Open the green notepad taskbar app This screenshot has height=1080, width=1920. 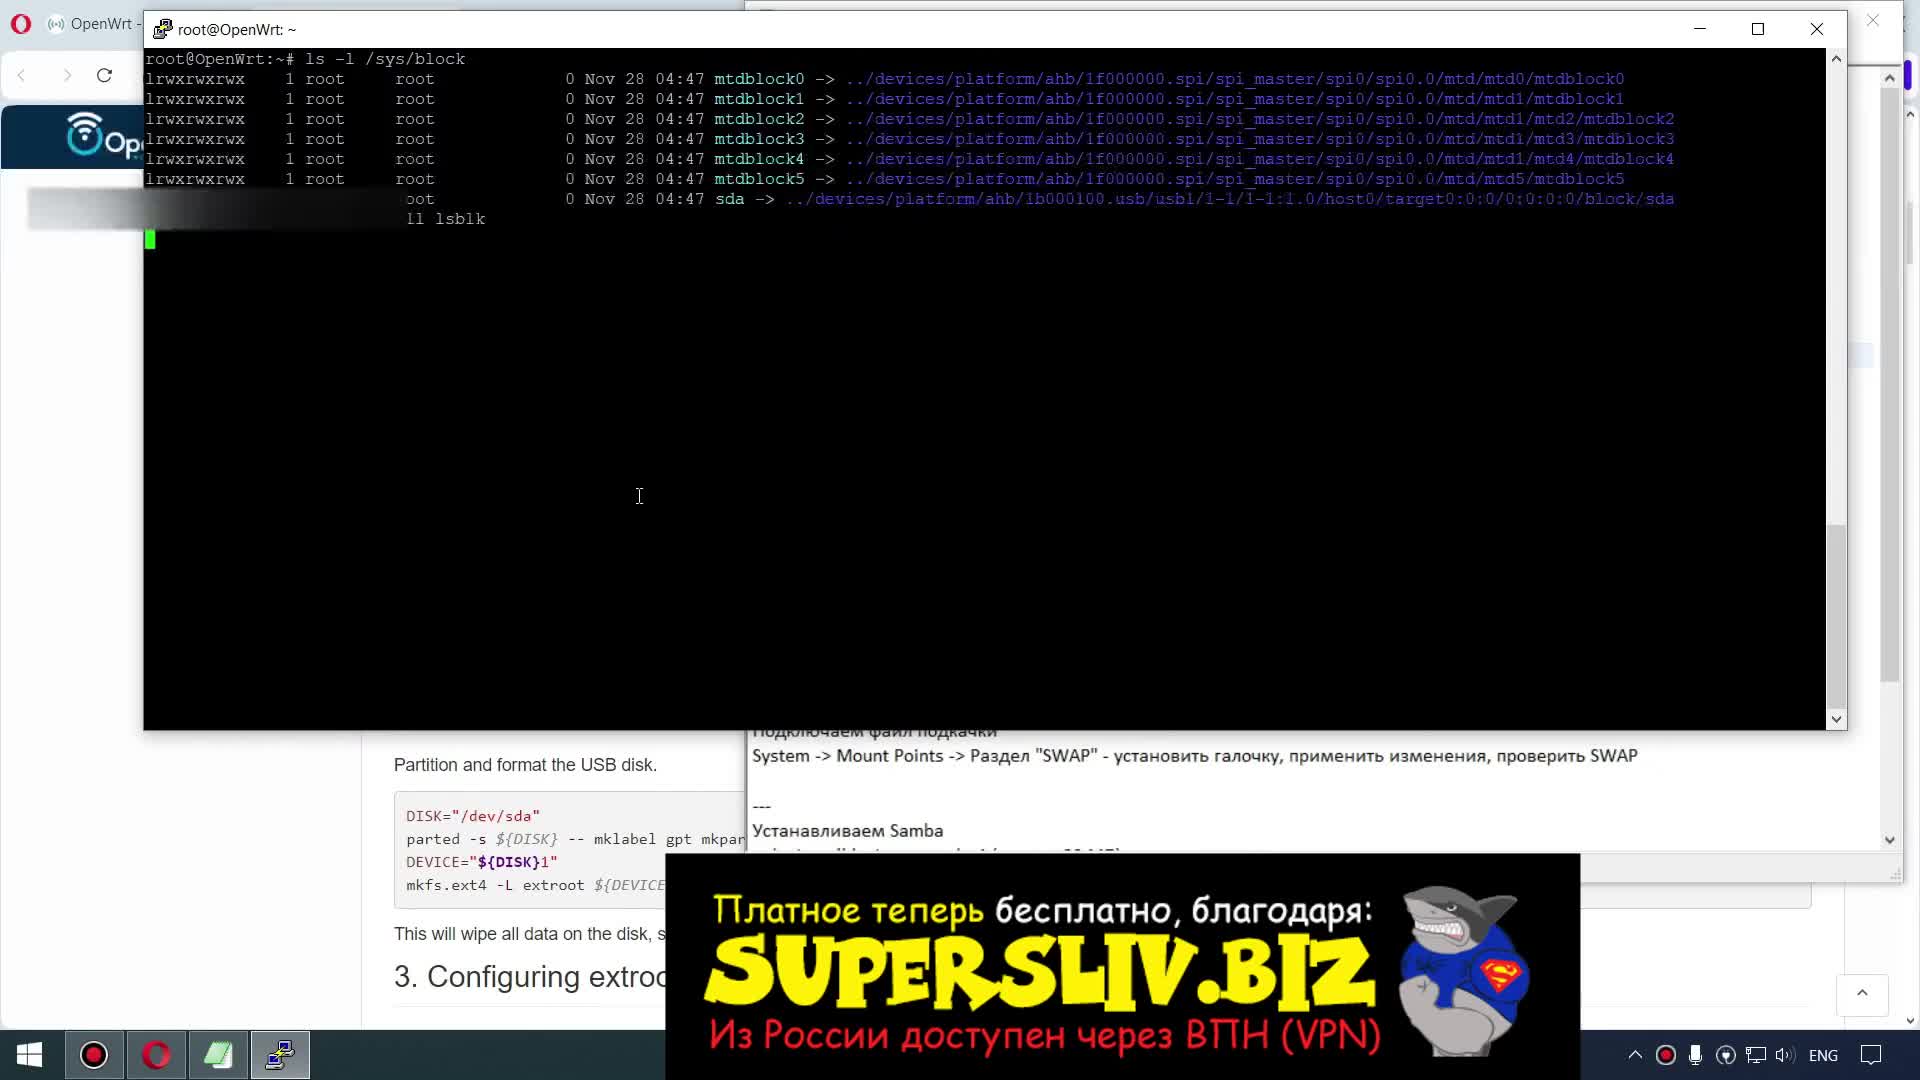click(218, 1055)
